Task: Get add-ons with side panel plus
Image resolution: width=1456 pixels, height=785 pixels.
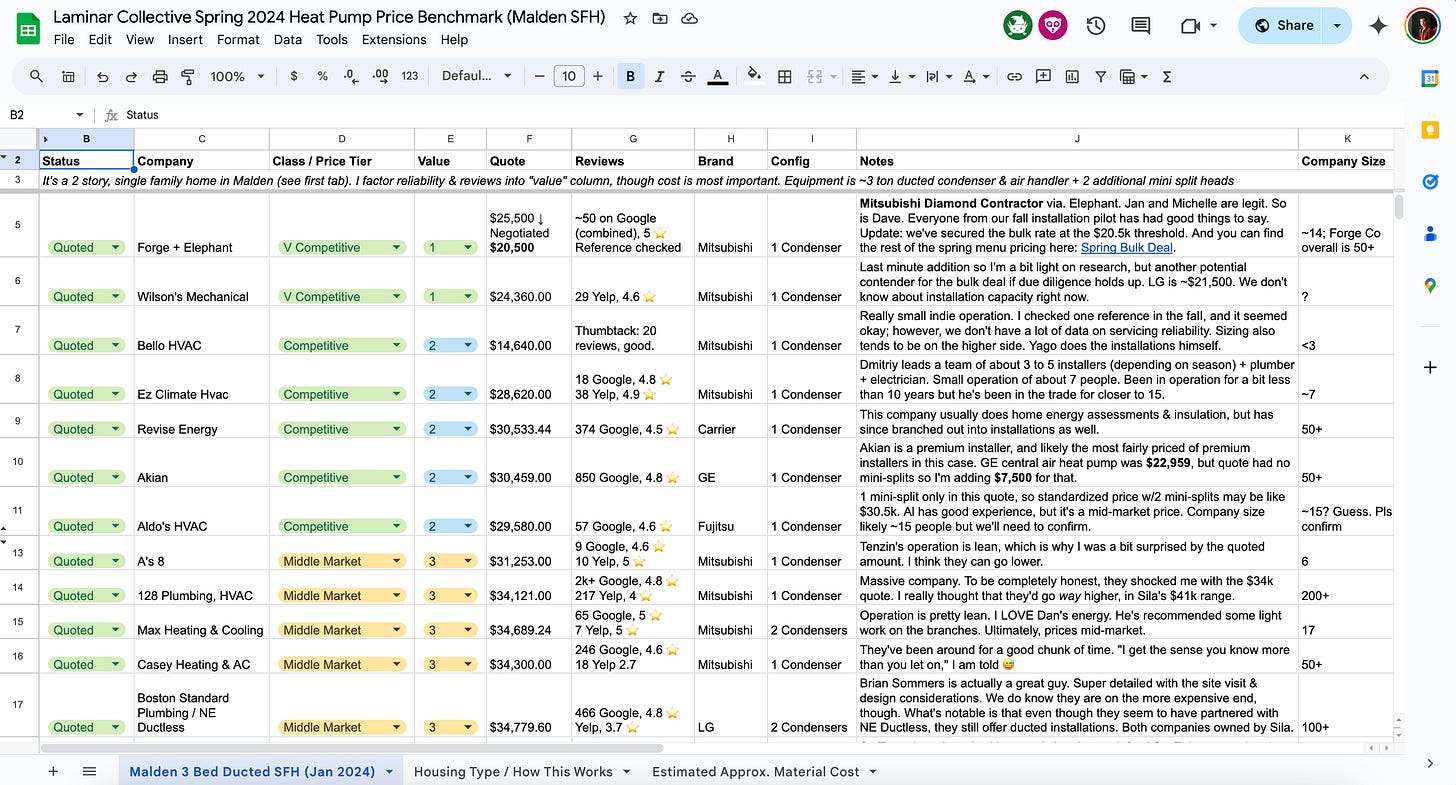Action: coord(1431,367)
